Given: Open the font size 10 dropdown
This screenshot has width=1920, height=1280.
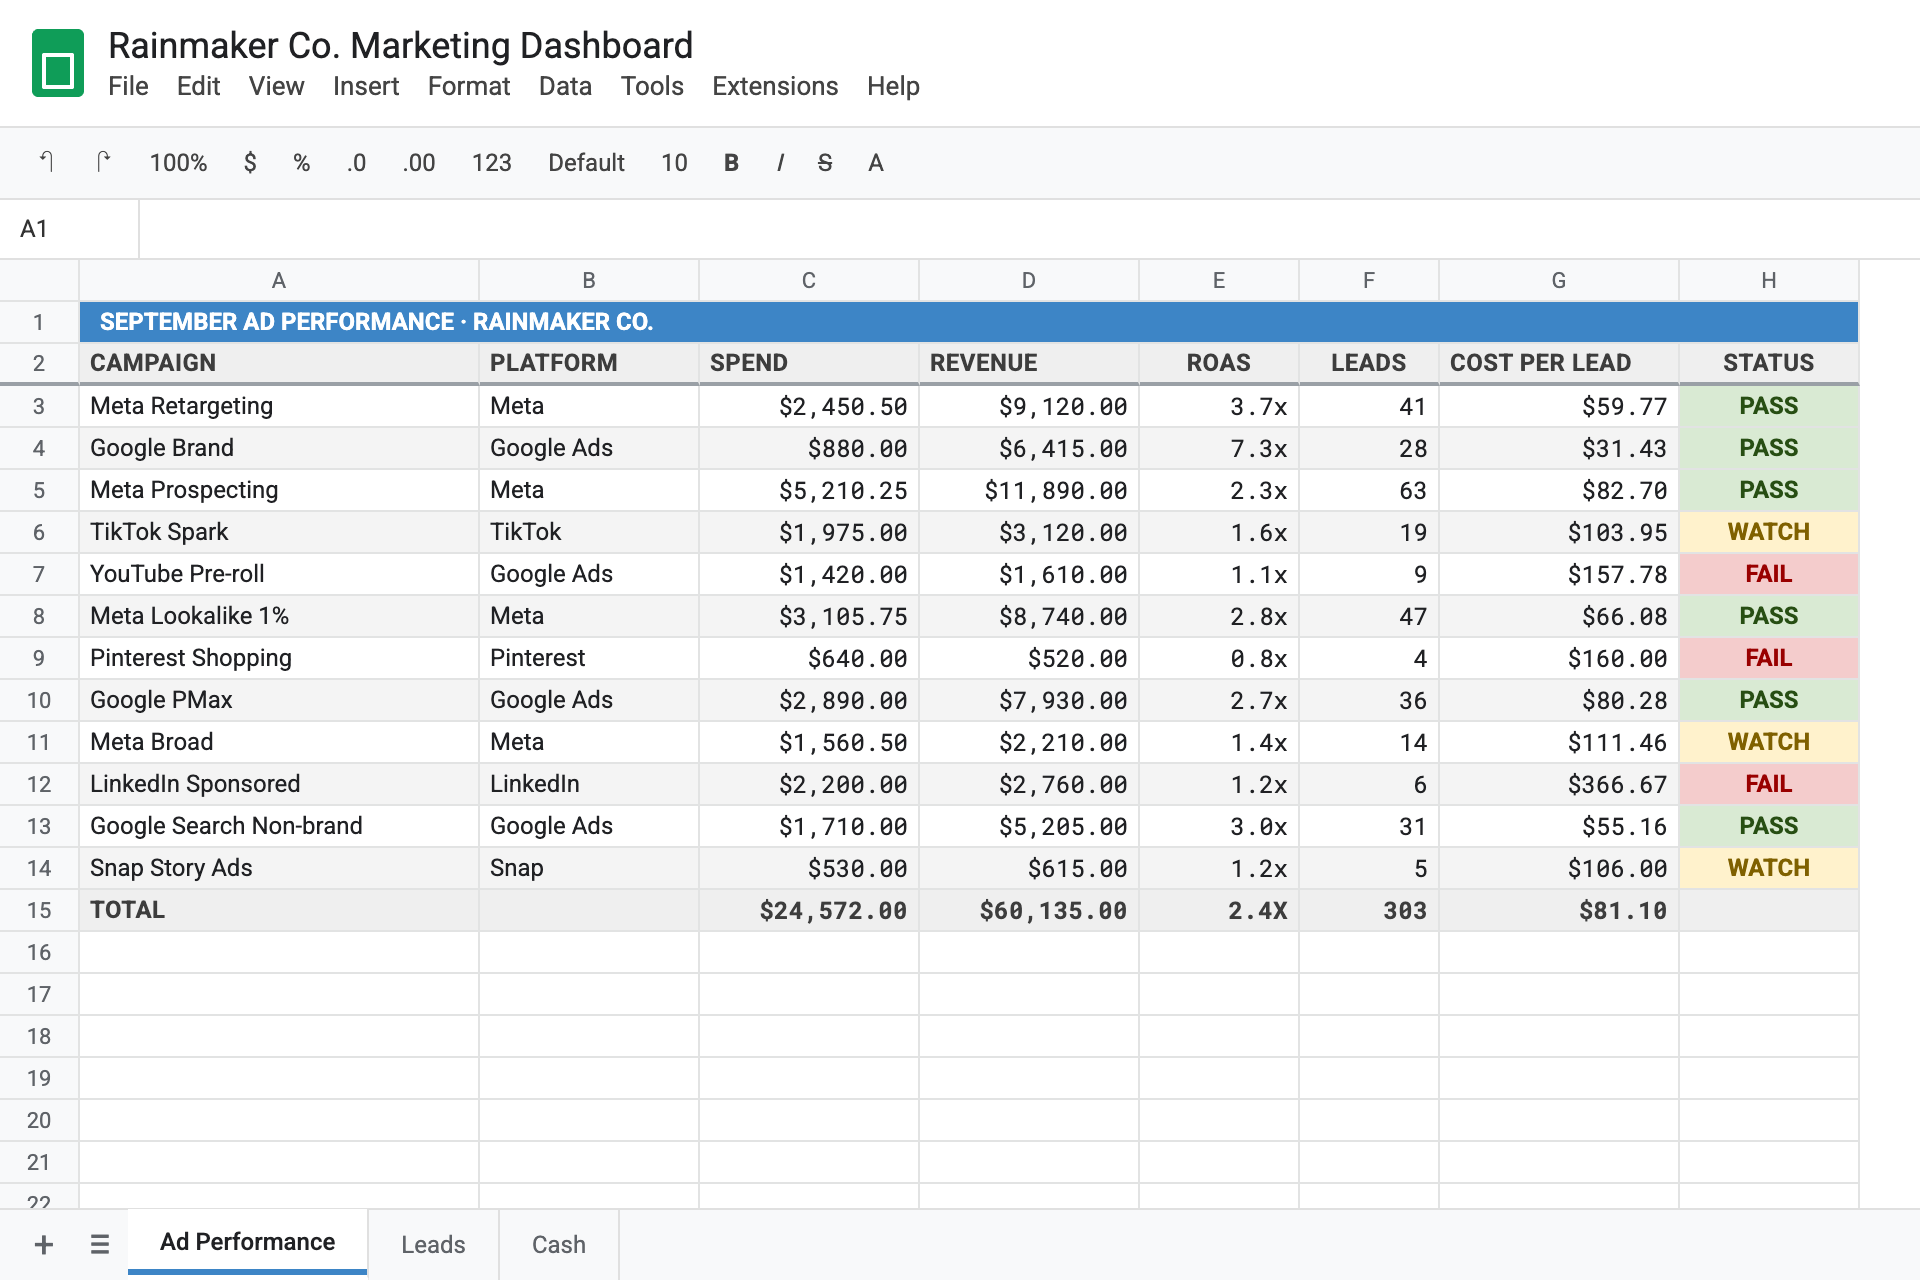Looking at the screenshot, I should pyautogui.click(x=674, y=162).
